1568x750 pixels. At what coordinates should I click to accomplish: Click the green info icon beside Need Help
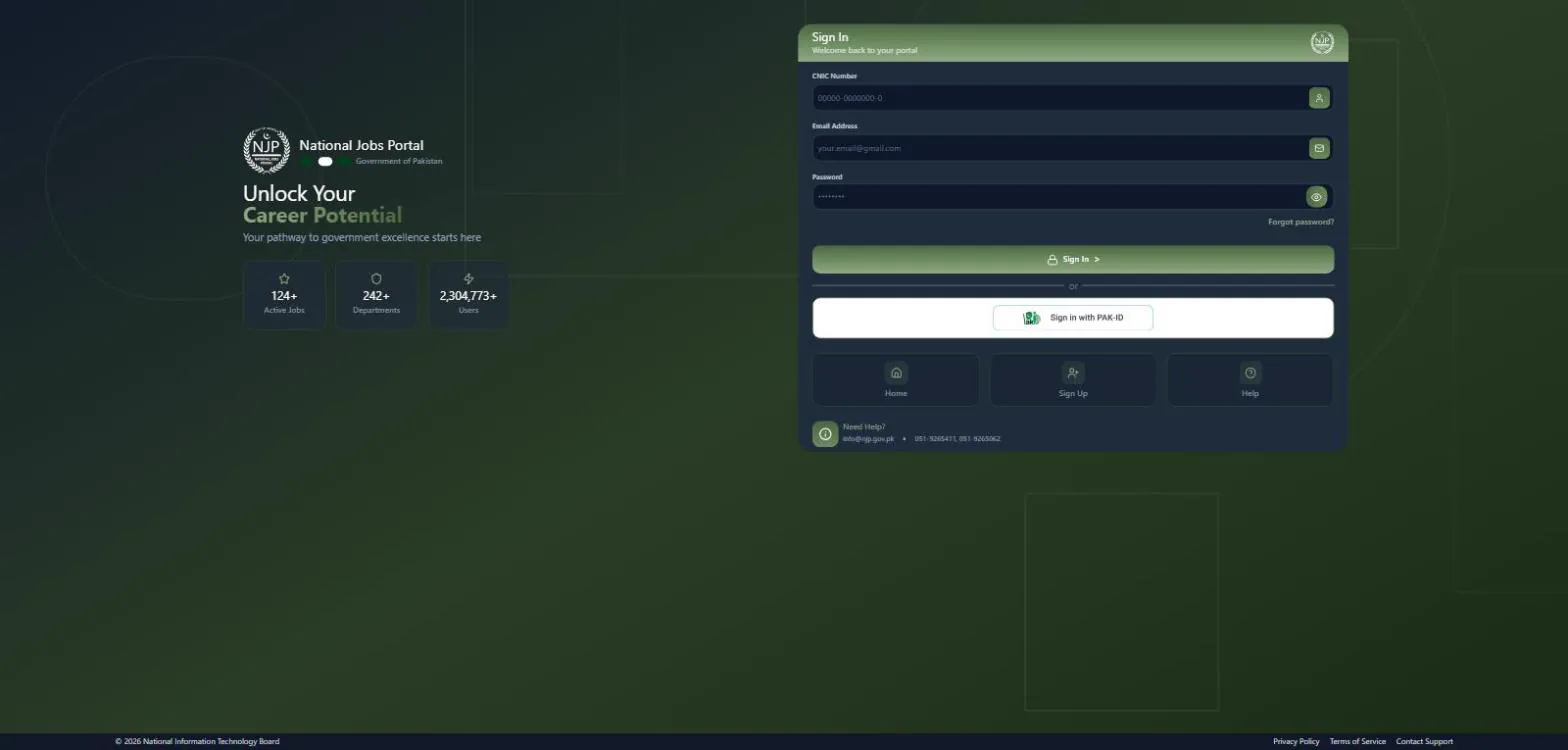[x=825, y=434]
